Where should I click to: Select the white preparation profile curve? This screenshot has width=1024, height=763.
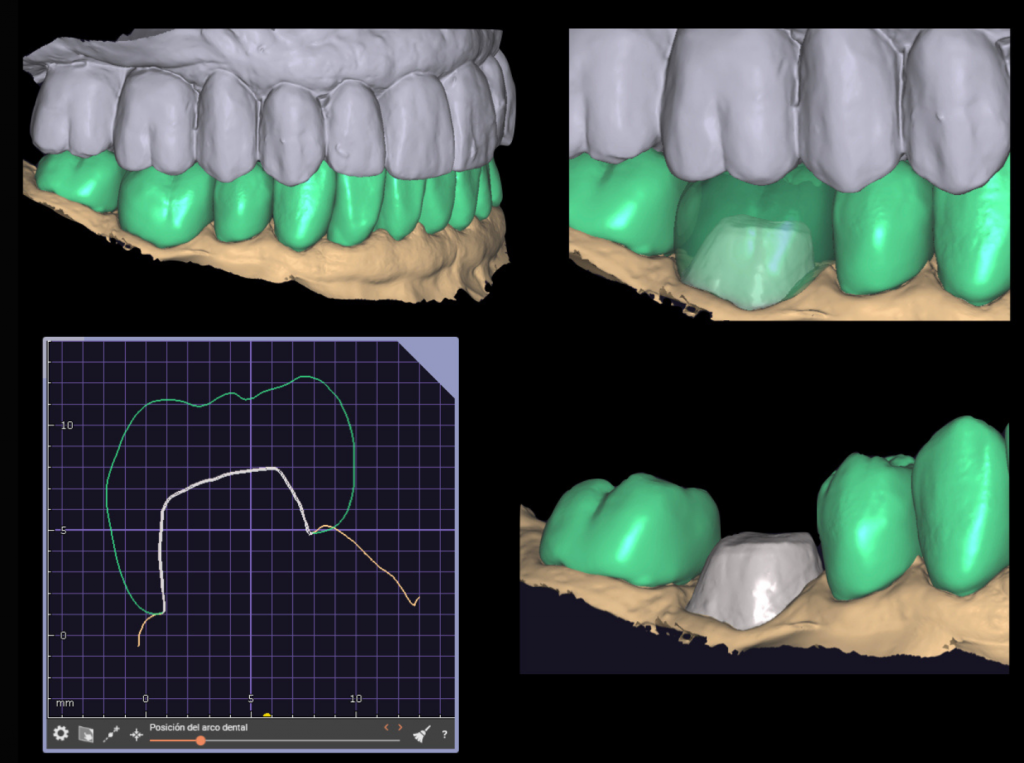point(220,475)
